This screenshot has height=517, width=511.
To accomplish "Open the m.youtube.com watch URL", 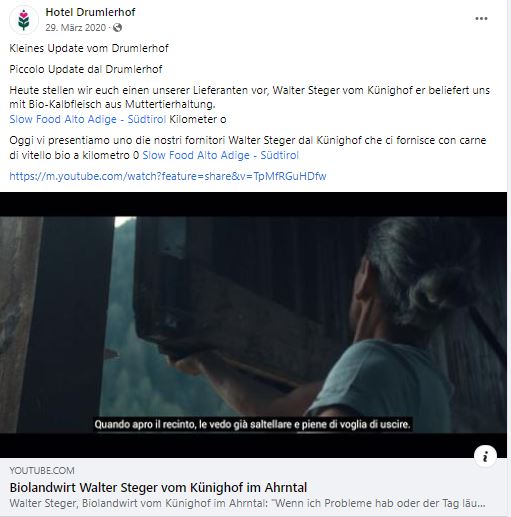I will point(168,176).
